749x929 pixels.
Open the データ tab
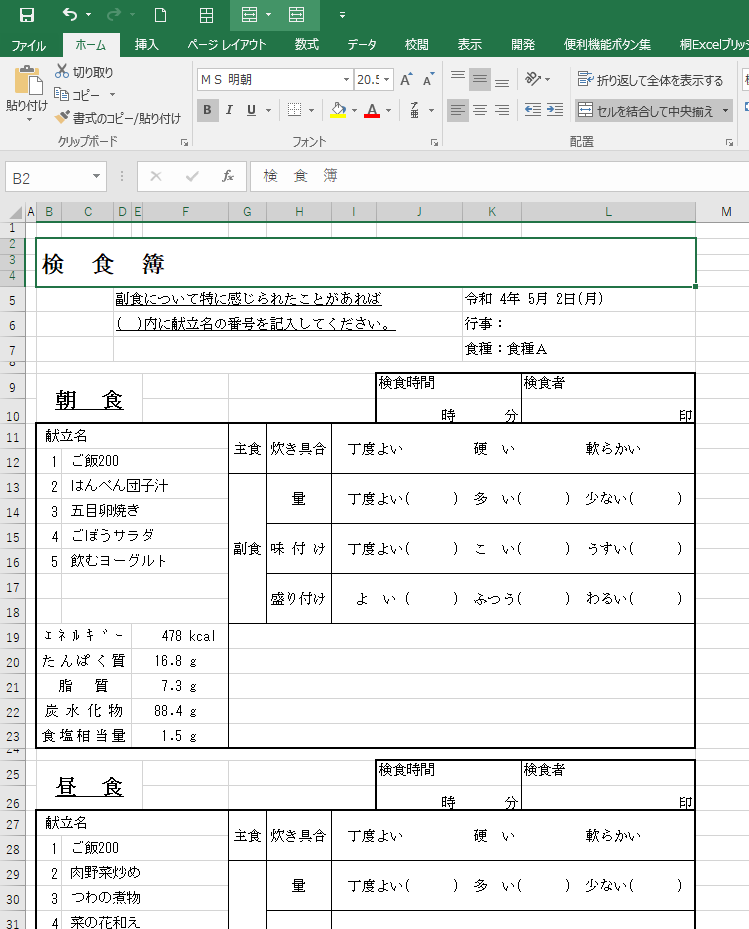[x=361, y=45]
